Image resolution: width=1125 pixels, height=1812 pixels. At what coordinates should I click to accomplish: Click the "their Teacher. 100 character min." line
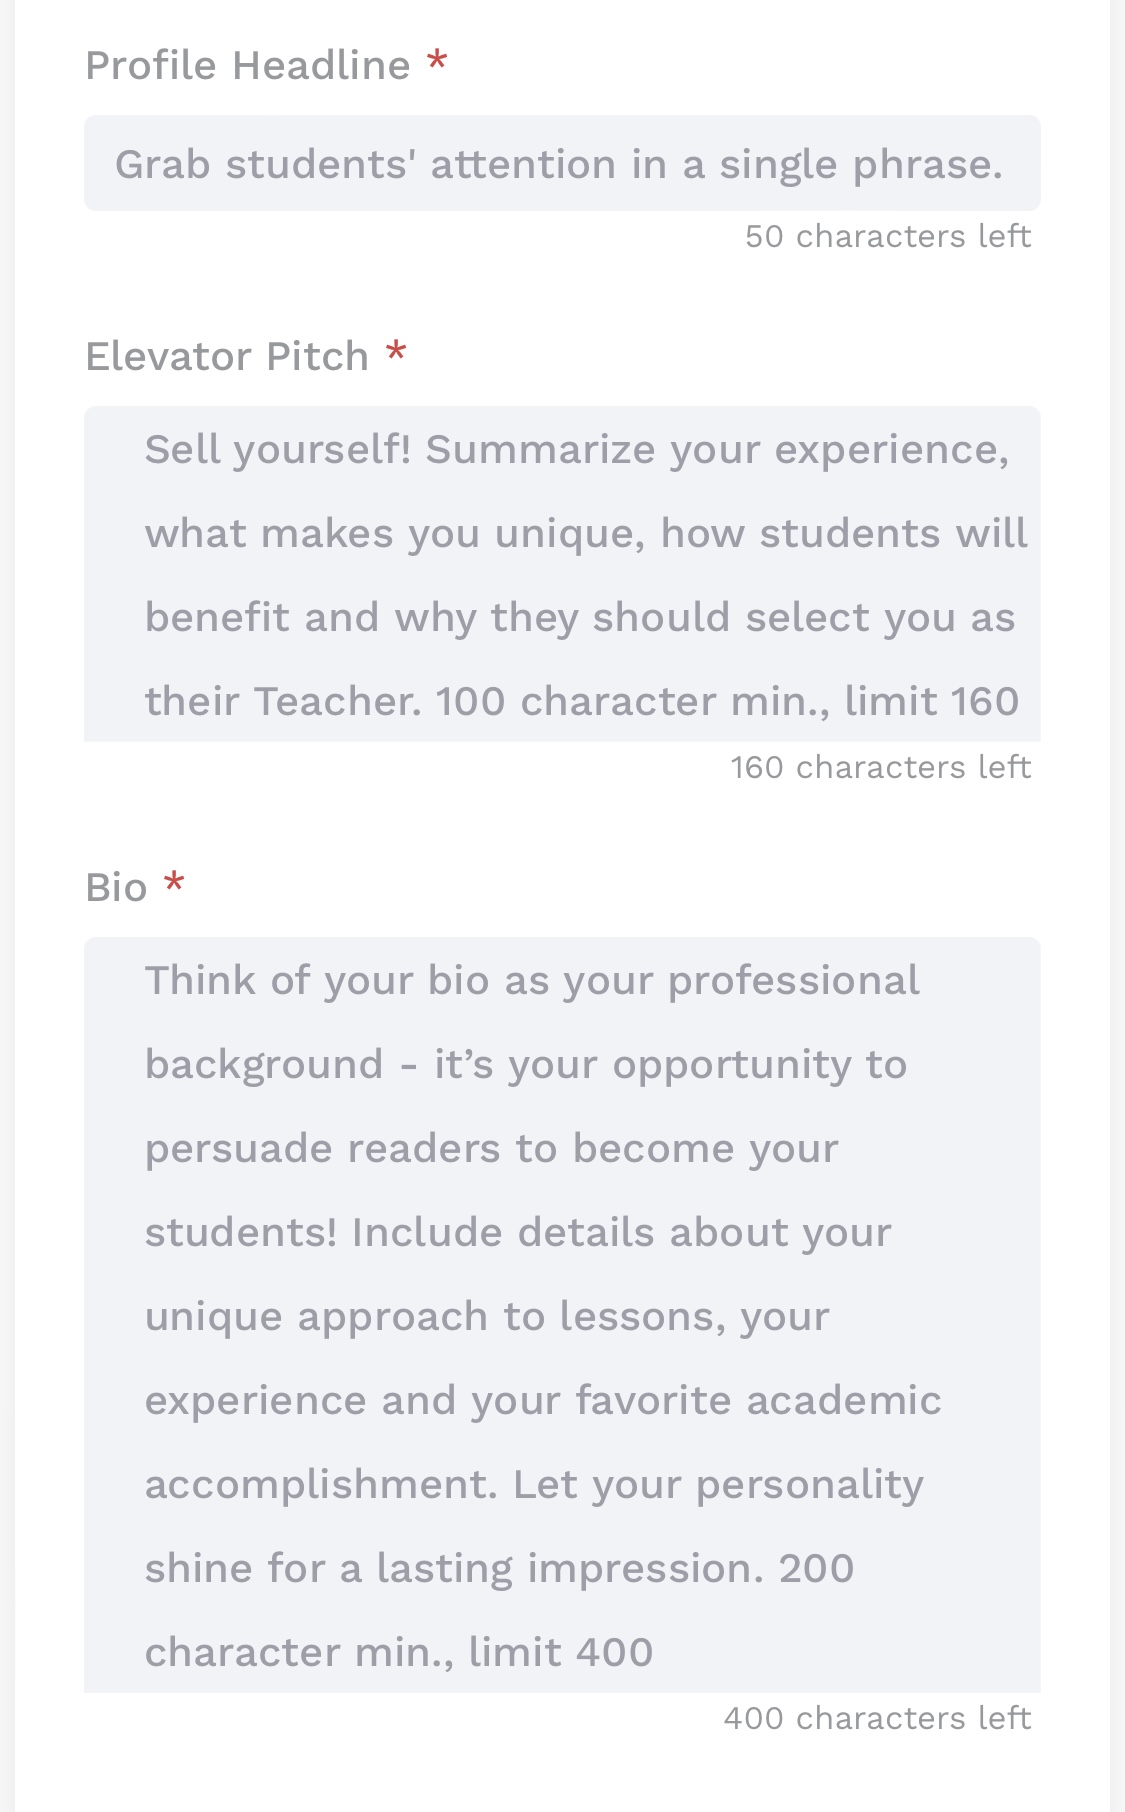click(x=581, y=702)
